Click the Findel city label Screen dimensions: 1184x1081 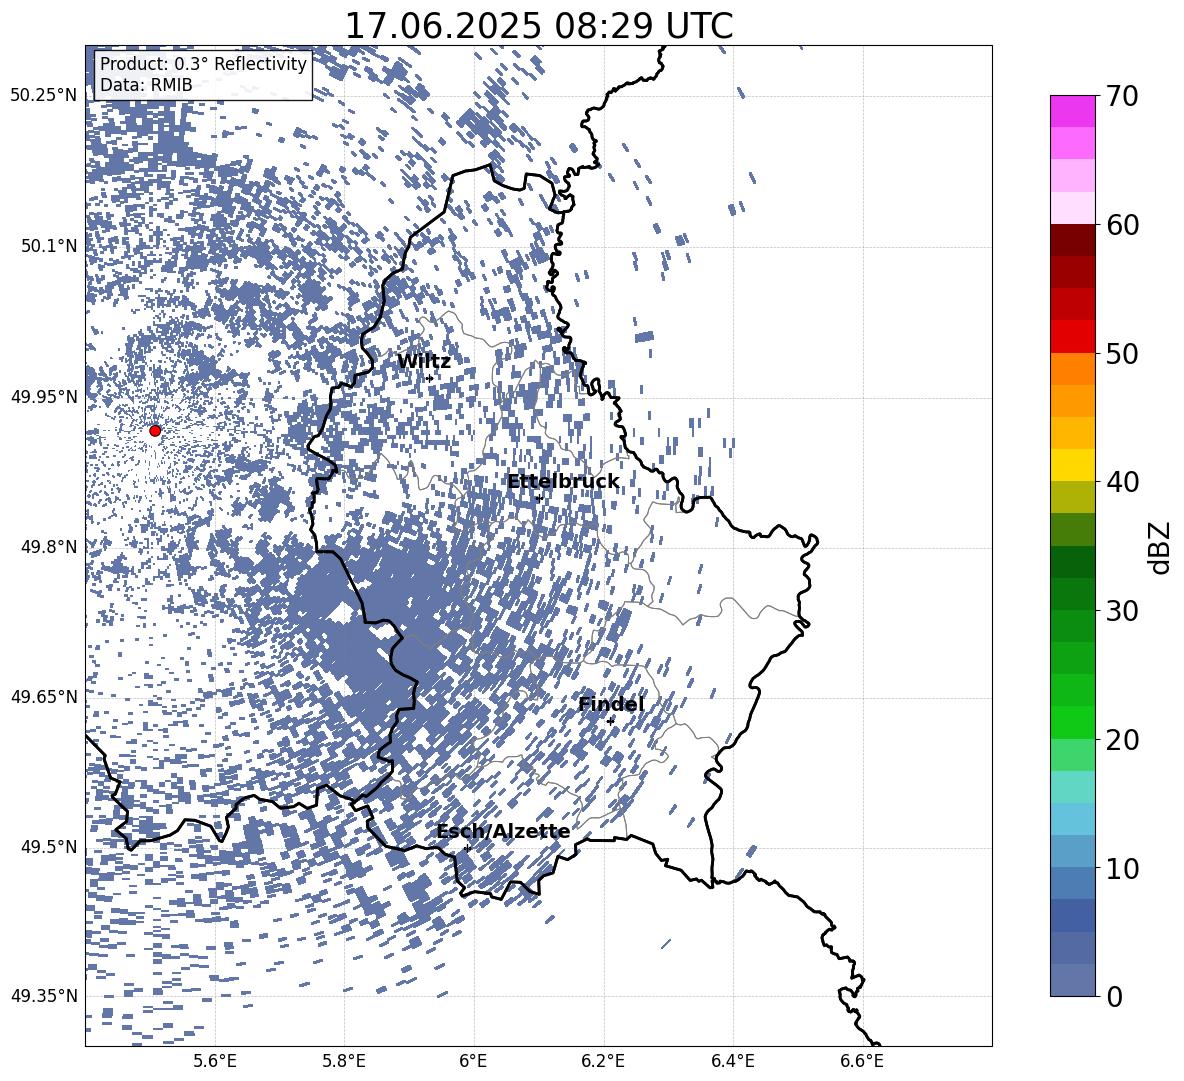click(x=611, y=704)
